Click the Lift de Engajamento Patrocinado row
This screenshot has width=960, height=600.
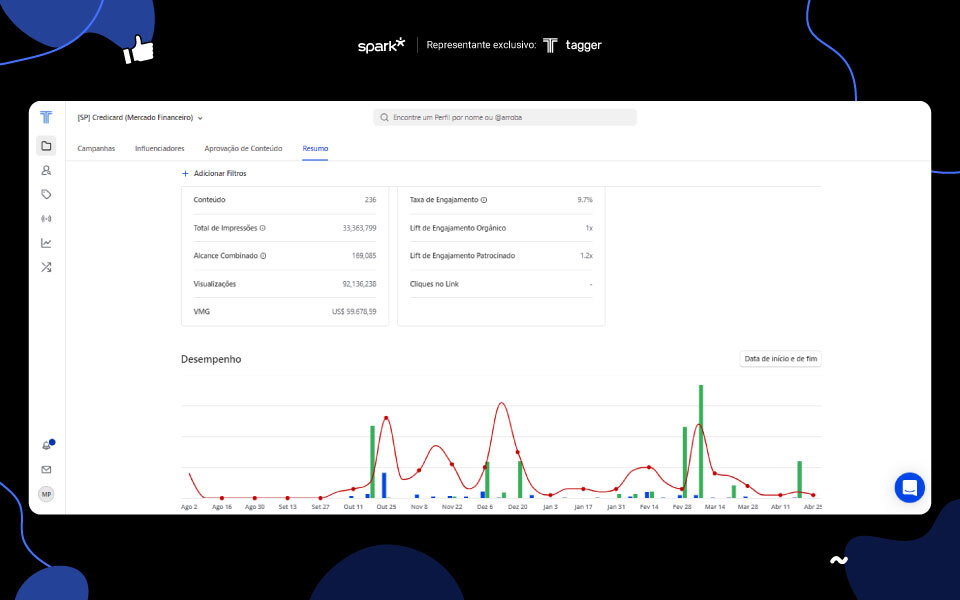pyautogui.click(x=501, y=256)
